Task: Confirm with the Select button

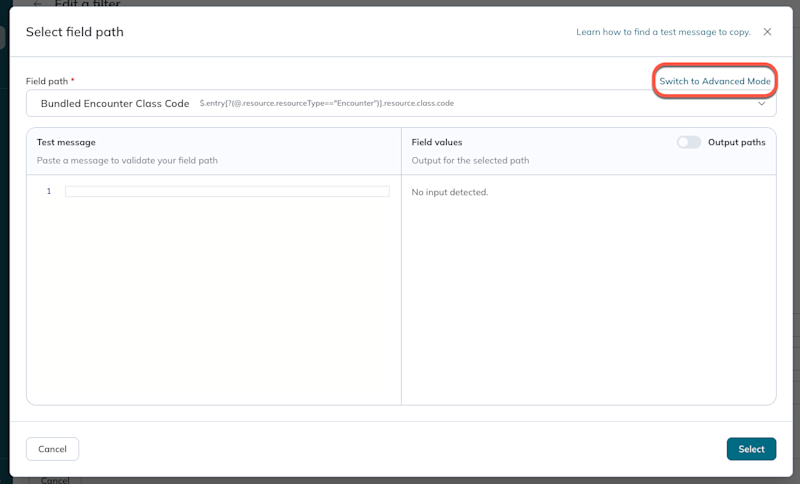Action: coord(751,449)
